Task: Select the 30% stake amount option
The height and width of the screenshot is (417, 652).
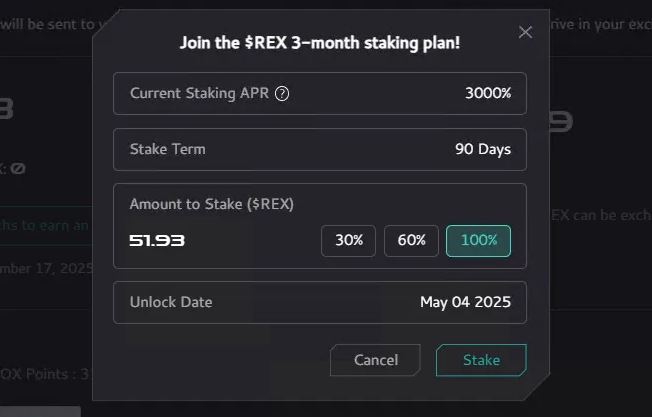Action: click(349, 240)
